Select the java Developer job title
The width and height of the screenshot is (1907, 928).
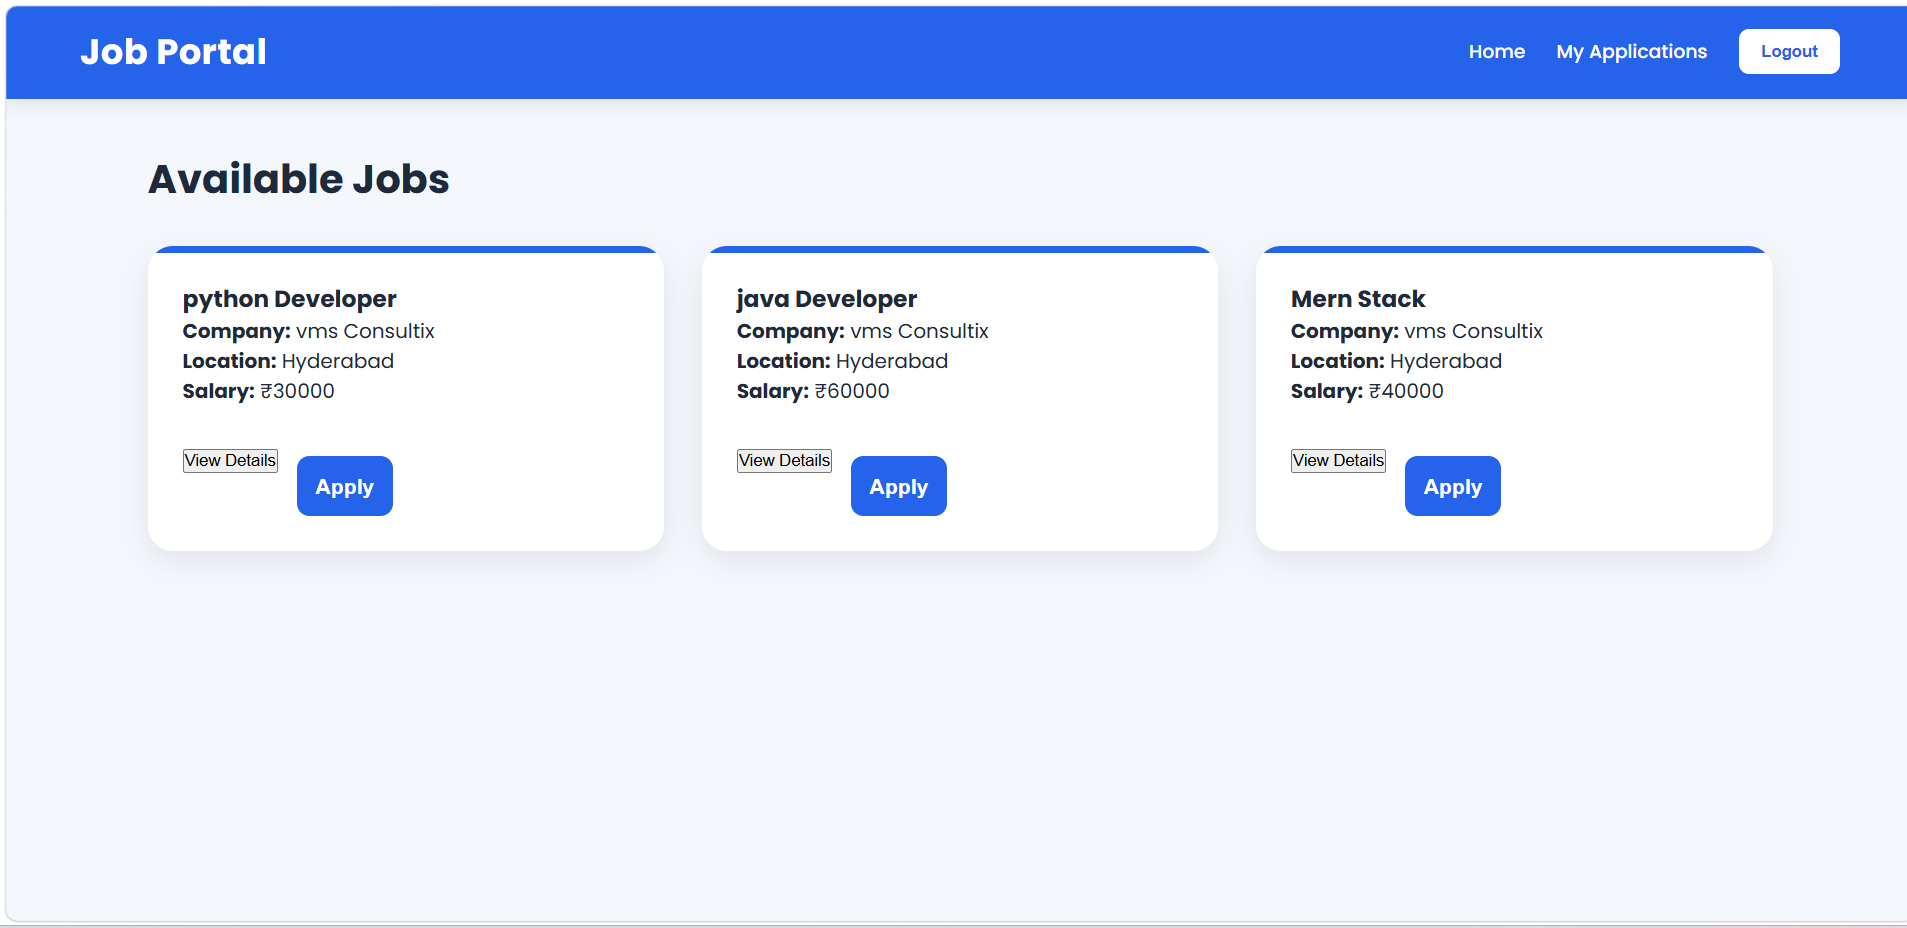click(827, 299)
